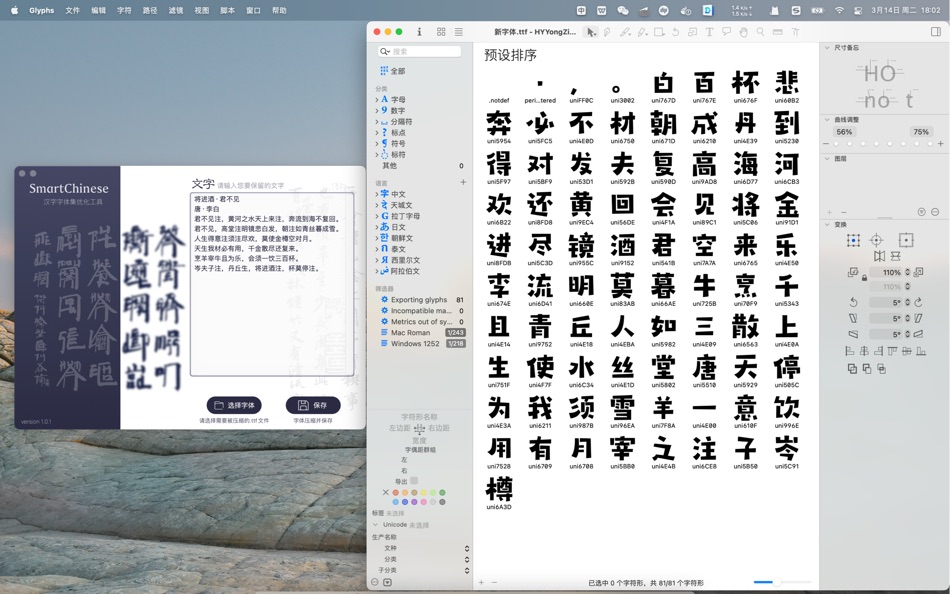Choose the Zoom magnifier tool

click(760, 32)
